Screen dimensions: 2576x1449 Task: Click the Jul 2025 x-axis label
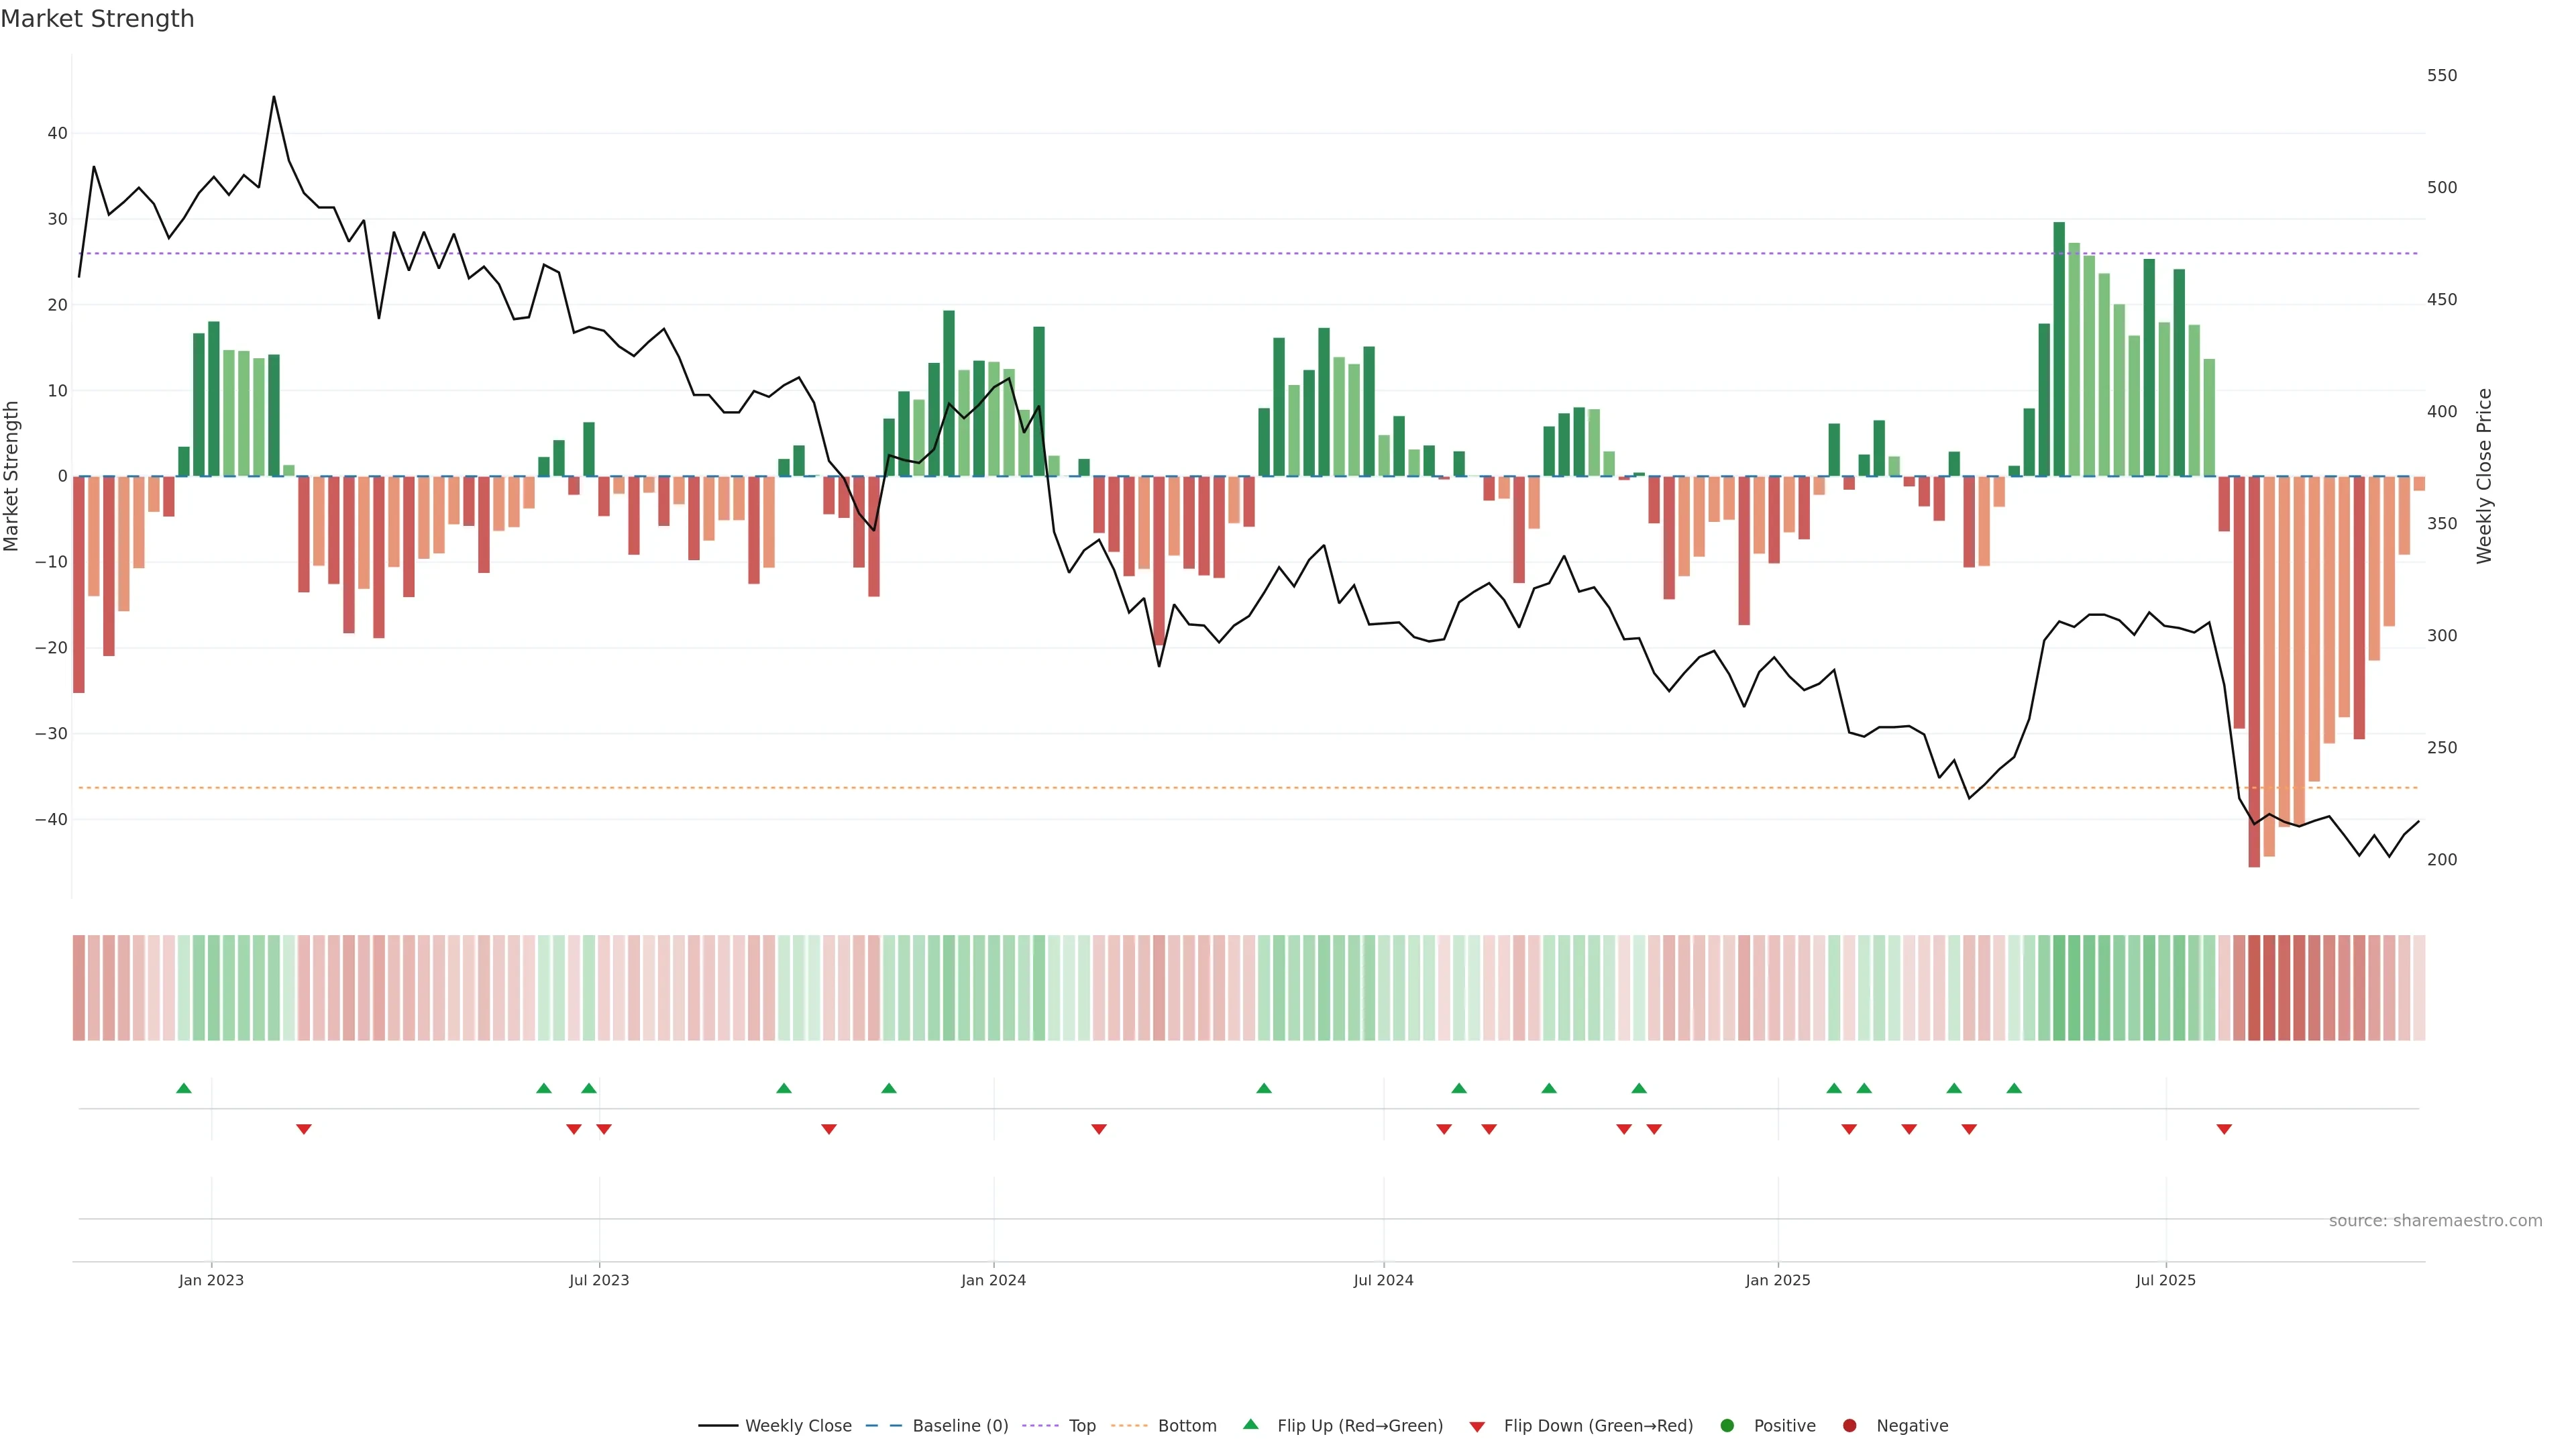coord(2165,1280)
